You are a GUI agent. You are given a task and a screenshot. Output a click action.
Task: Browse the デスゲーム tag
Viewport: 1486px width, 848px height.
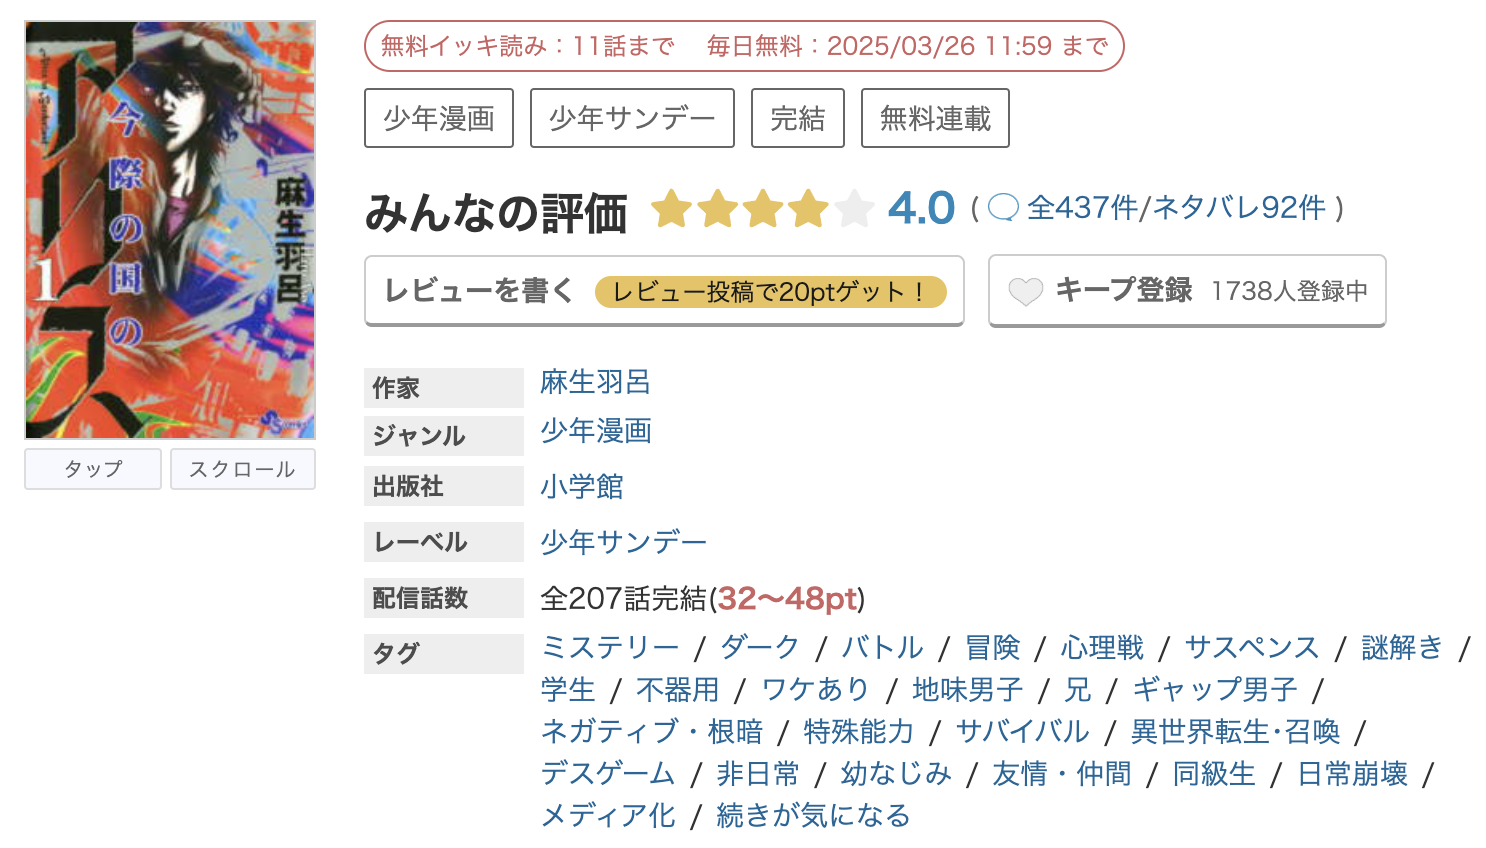606,773
